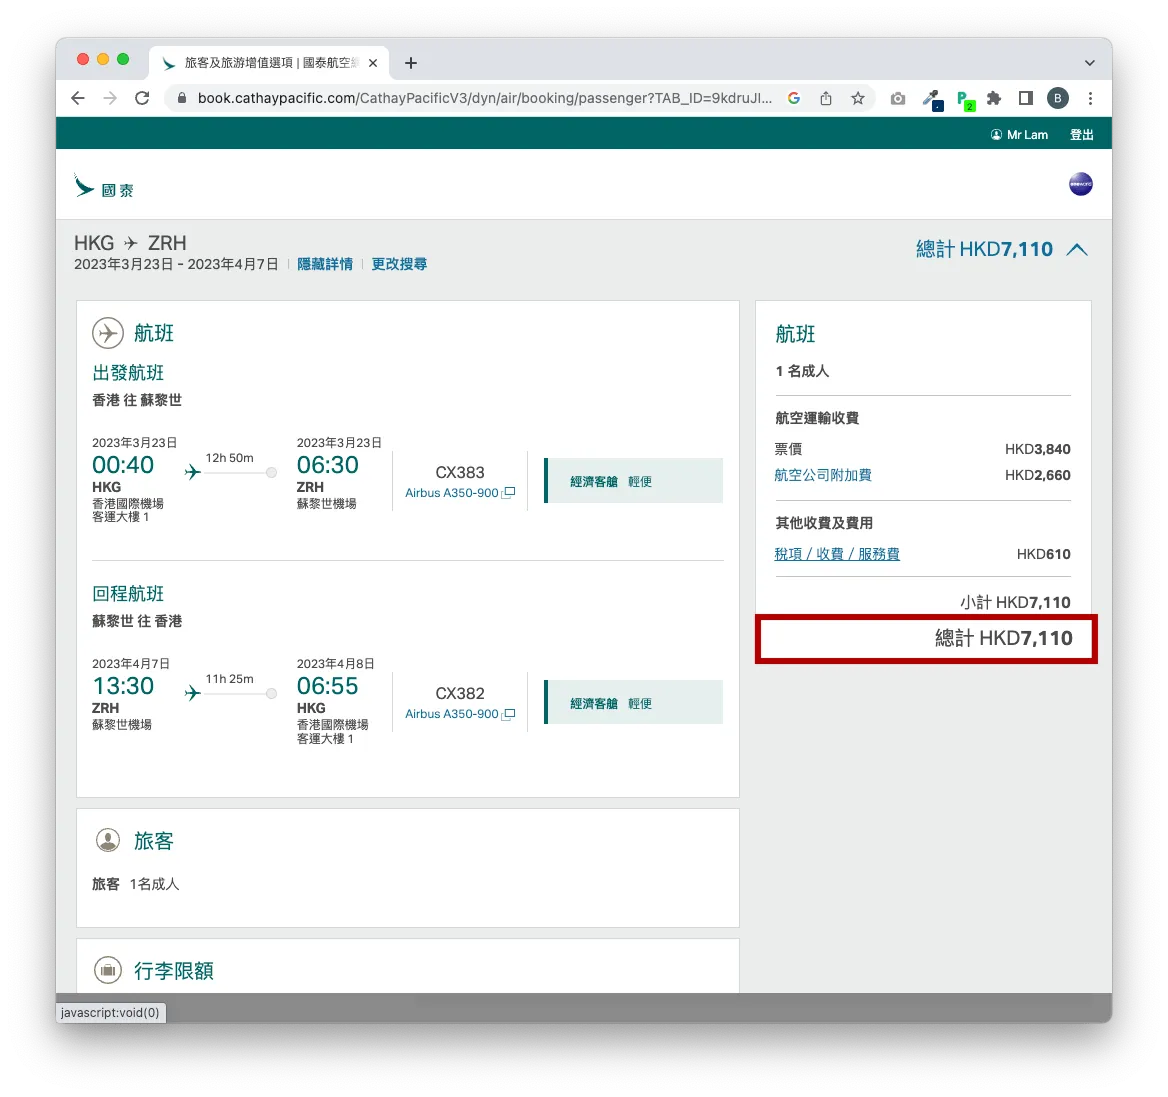Select 經濟客艙 輕便 fare for CX383
Image resolution: width=1168 pixels, height=1097 pixels.
pos(634,481)
